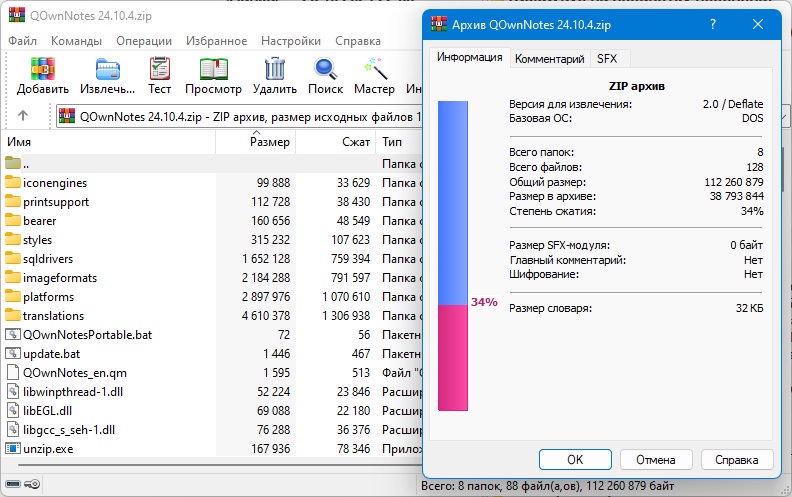Go up one level arrow

point(23,116)
